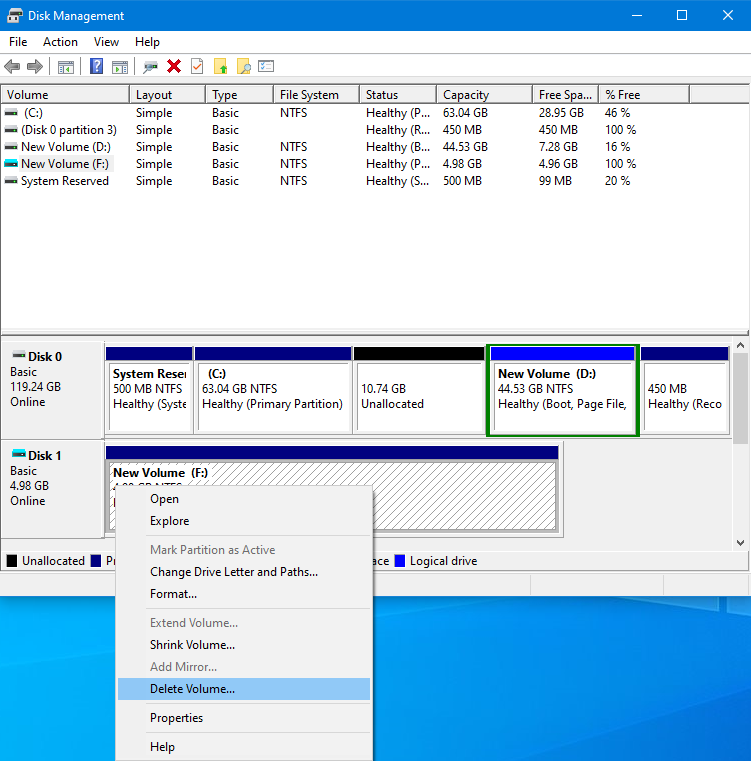This screenshot has width=751, height=761.
Task: Click the folder with magnifier toolbar icon
Action: 243,66
